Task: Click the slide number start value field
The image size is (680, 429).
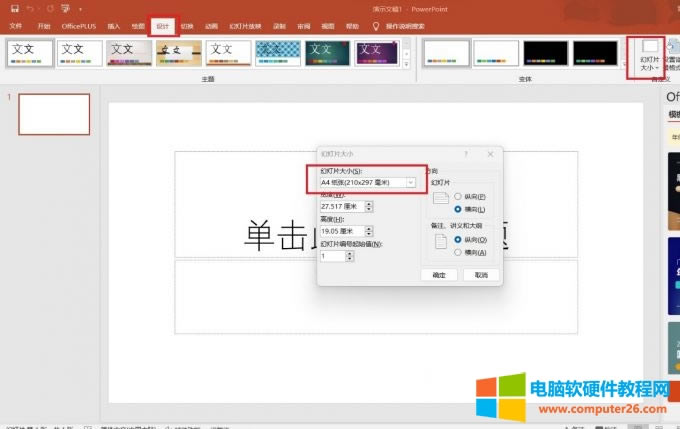Action: pyautogui.click(x=332, y=256)
